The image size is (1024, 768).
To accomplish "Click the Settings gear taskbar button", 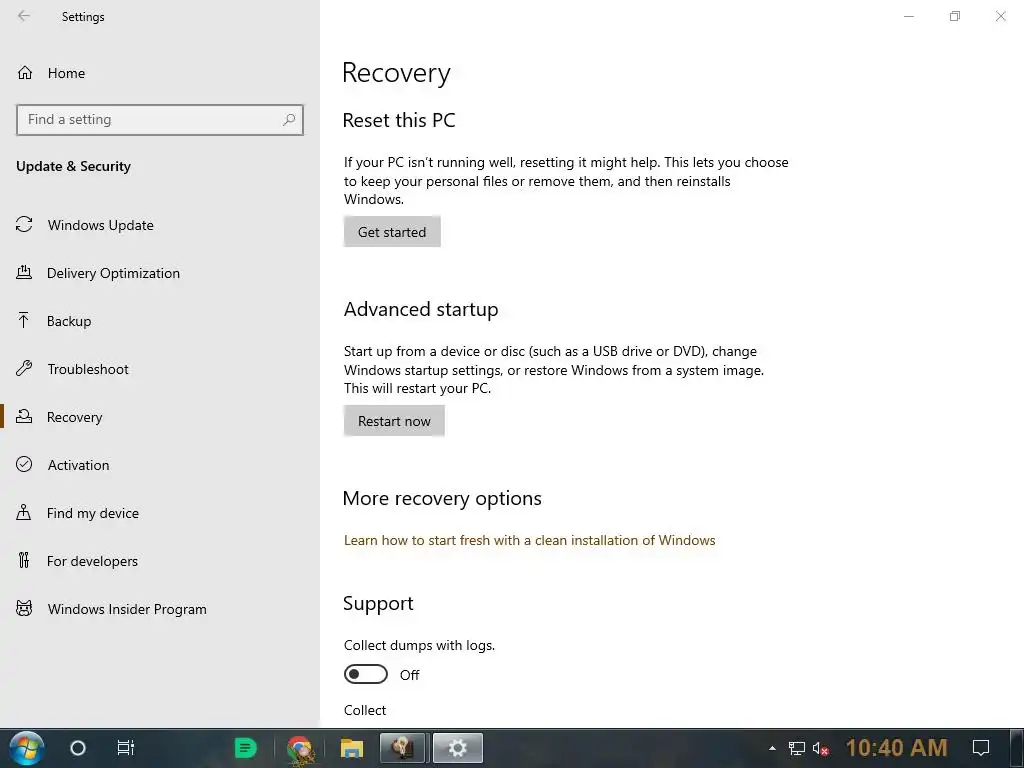I will coord(458,748).
